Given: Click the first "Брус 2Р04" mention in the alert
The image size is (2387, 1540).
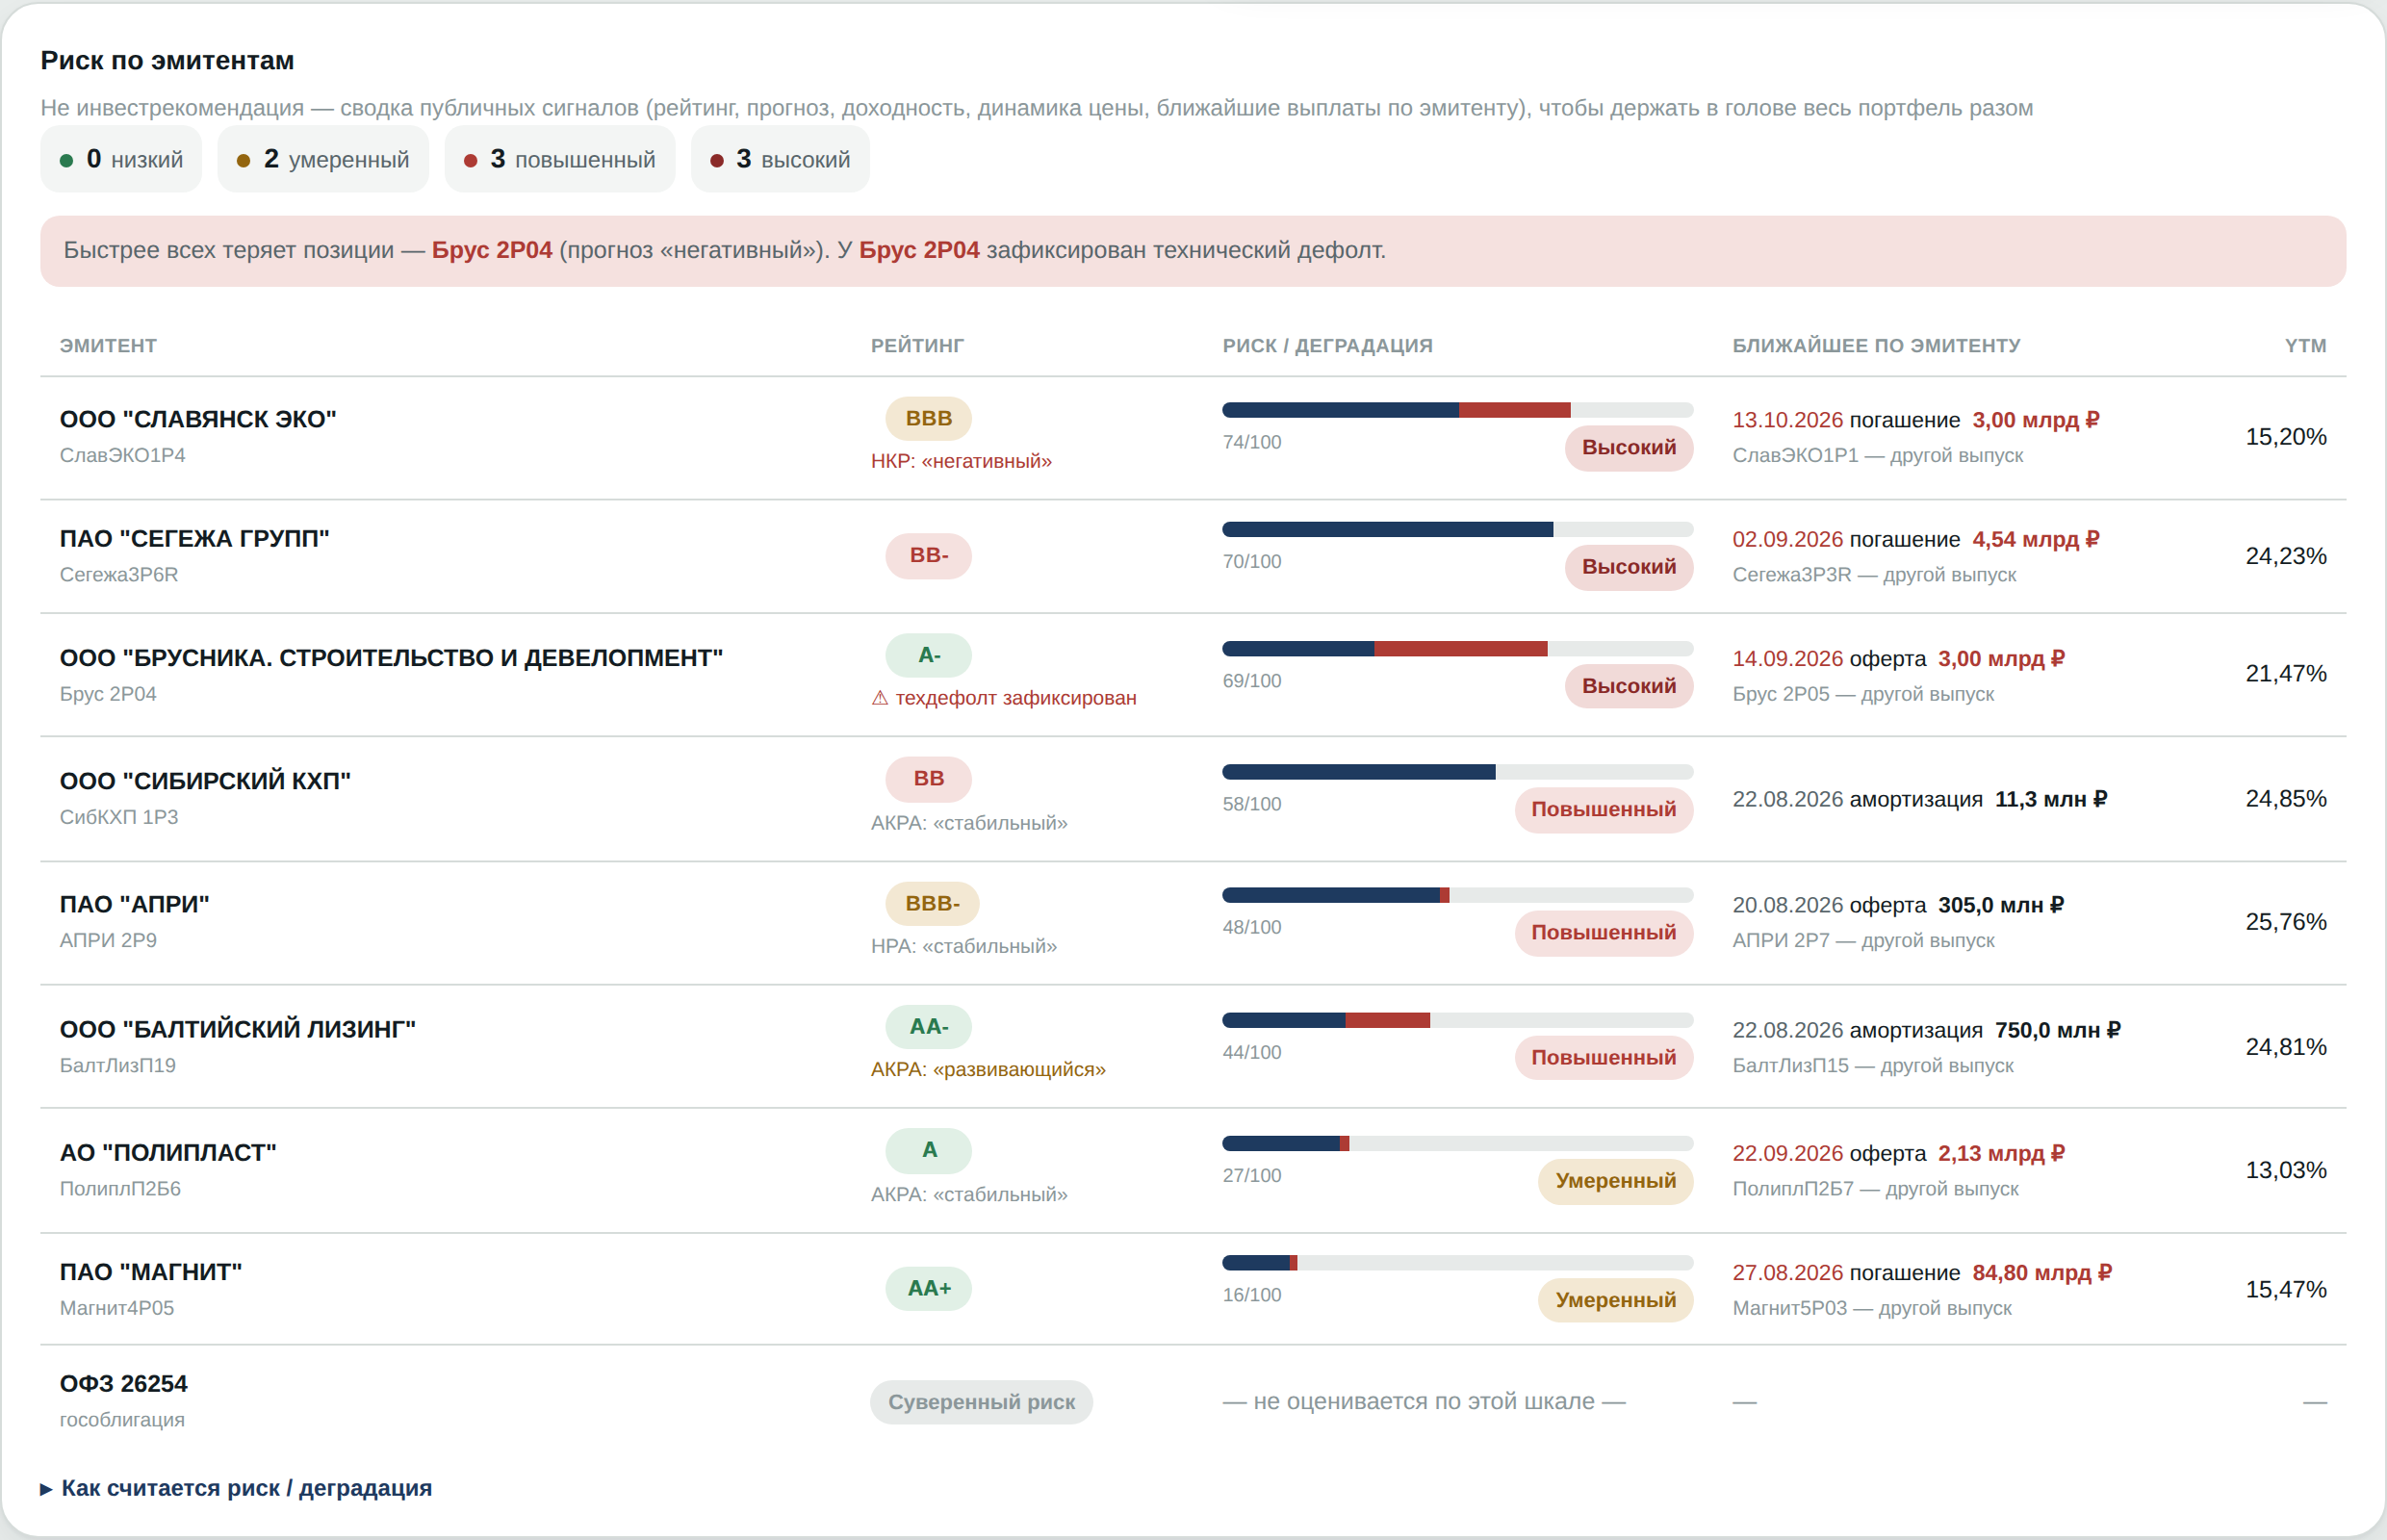Looking at the screenshot, I should [492, 250].
